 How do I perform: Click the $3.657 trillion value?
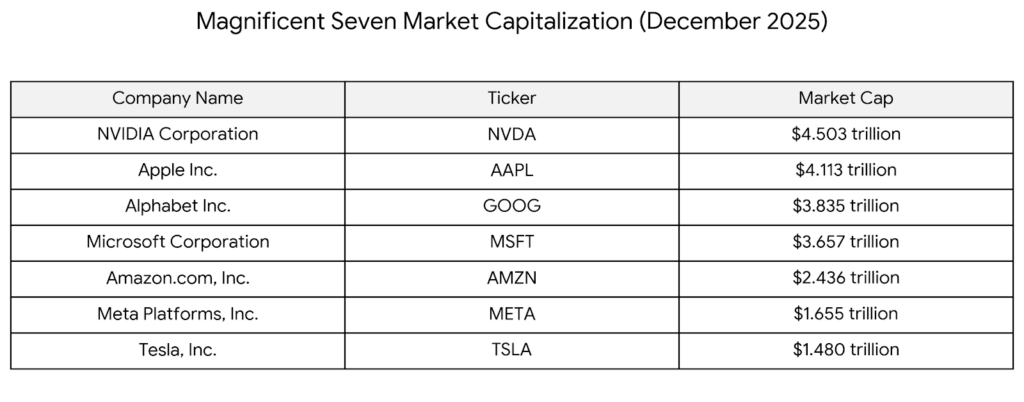pos(845,242)
